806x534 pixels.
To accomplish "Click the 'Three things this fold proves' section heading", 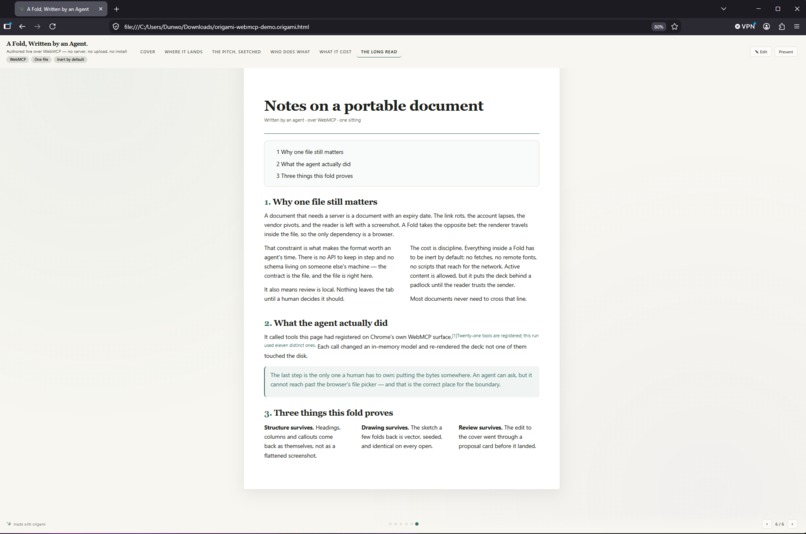I will coord(328,413).
